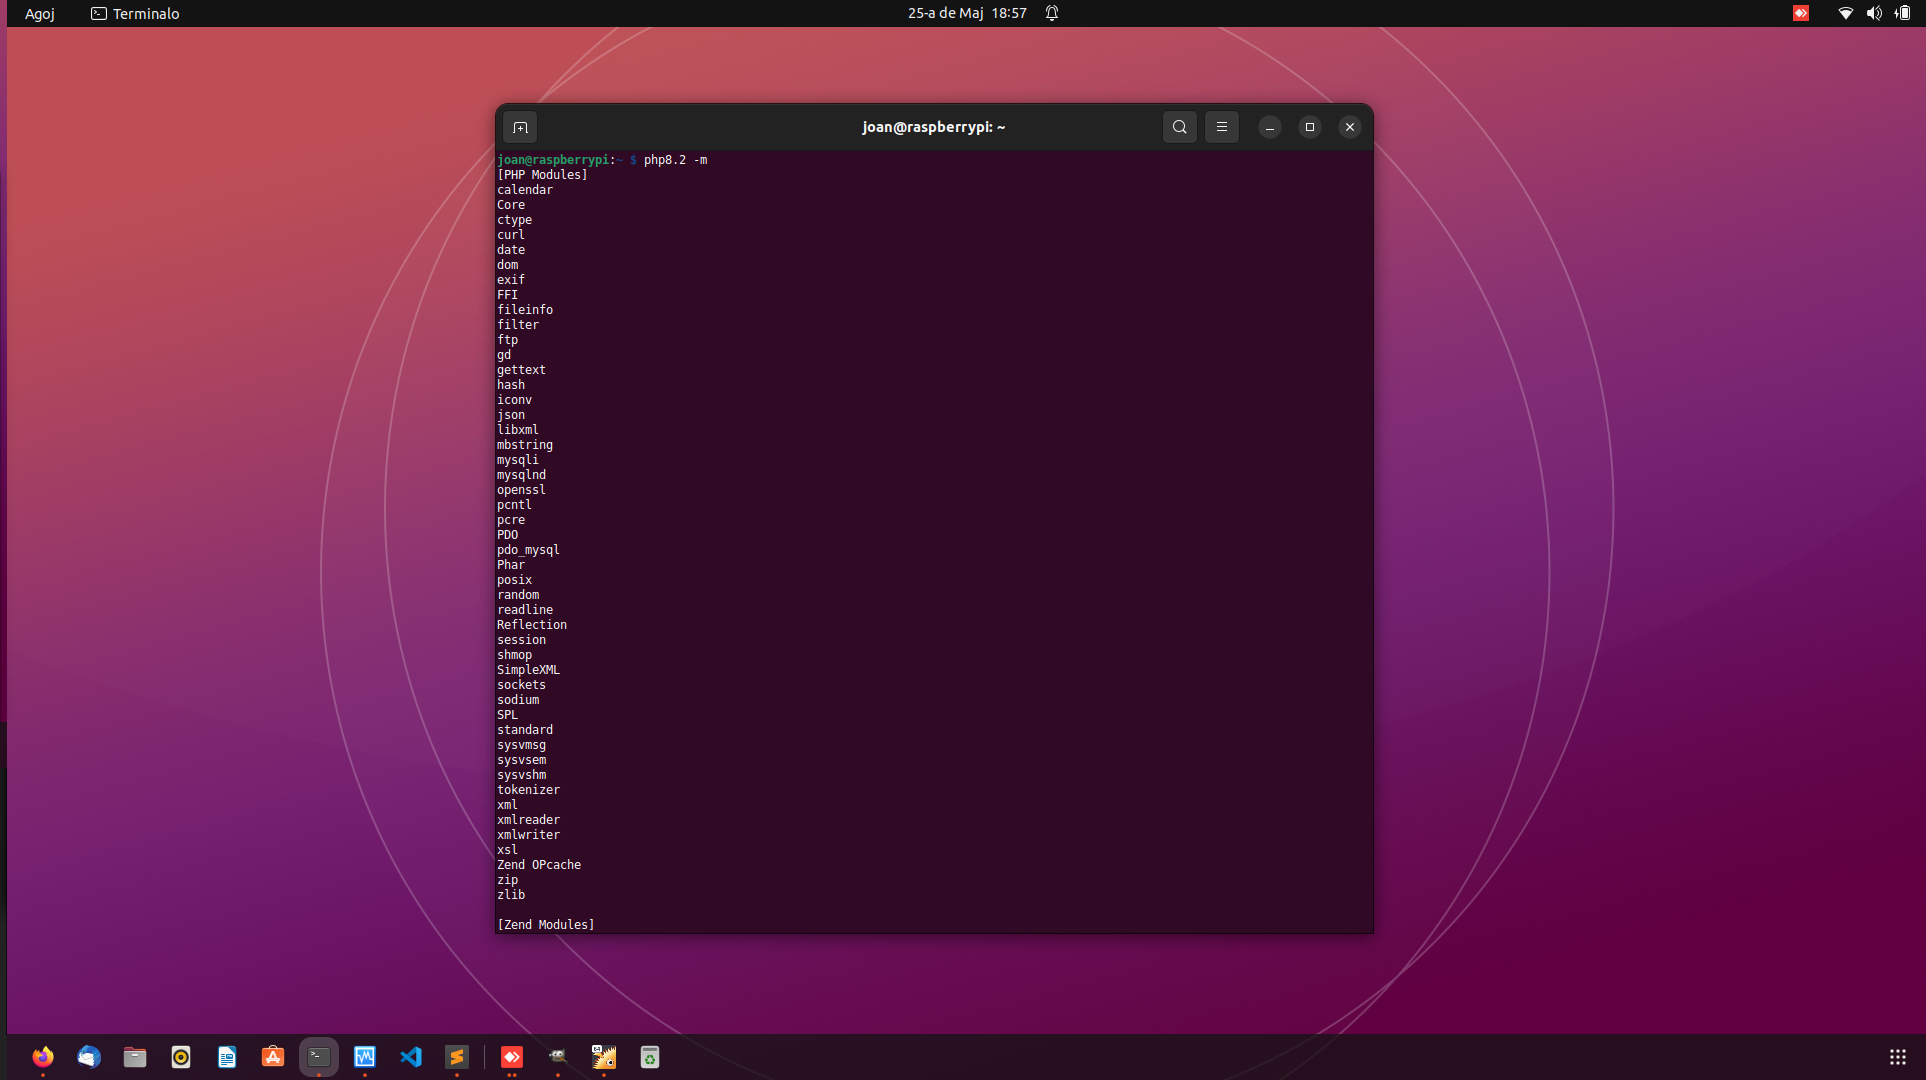This screenshot has height=1080, width=1926.
Task: Open the Trash in dock
Action: 650,1057
